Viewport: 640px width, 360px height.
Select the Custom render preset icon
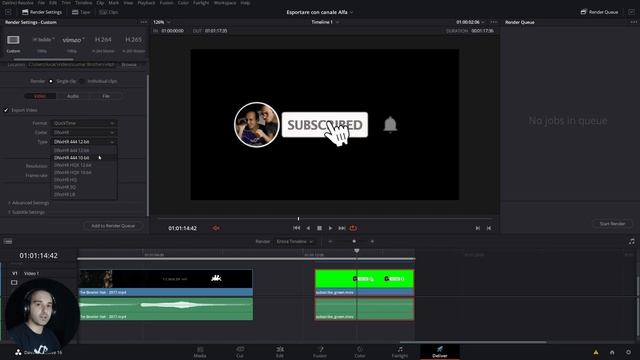pos(13,40)
